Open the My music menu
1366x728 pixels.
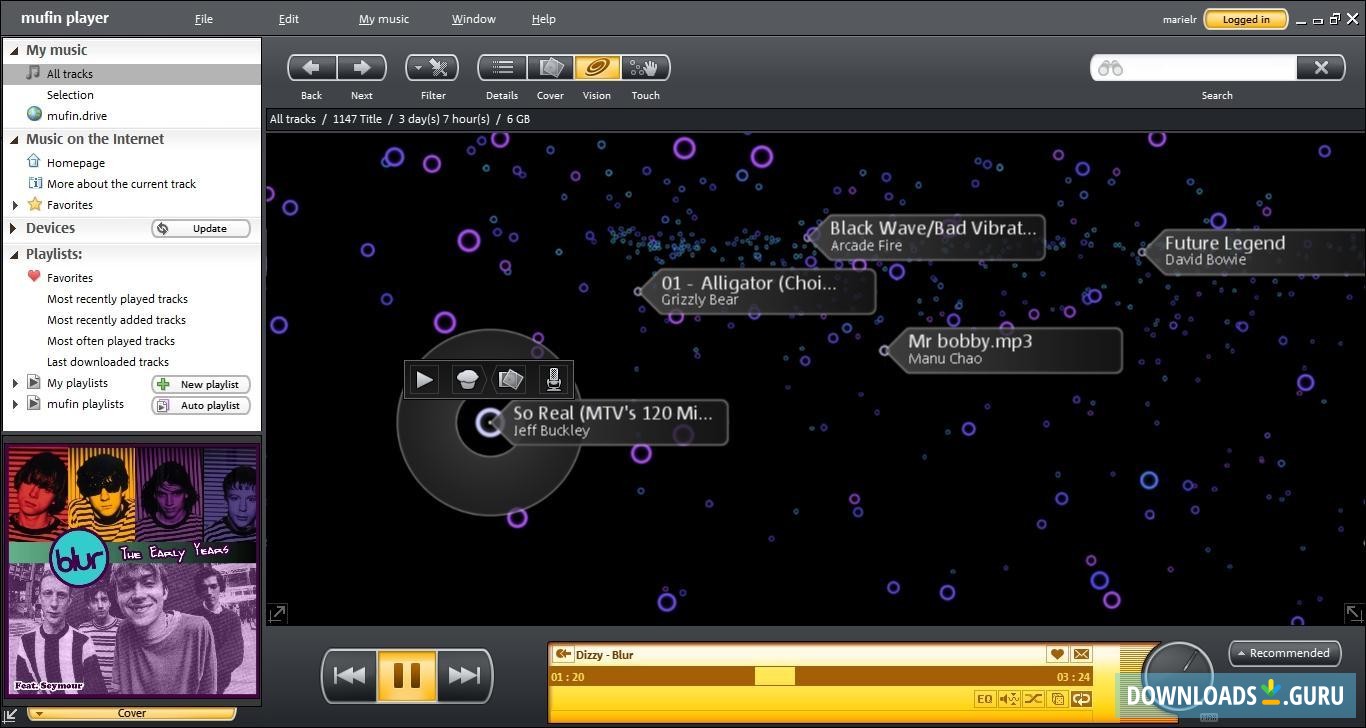(x=384, y=19)
